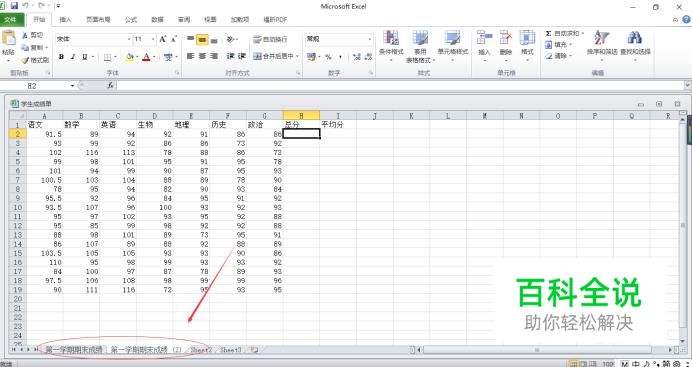Open the Name Box dropdown next to H2
692x367 pixels.
(72, 86)
